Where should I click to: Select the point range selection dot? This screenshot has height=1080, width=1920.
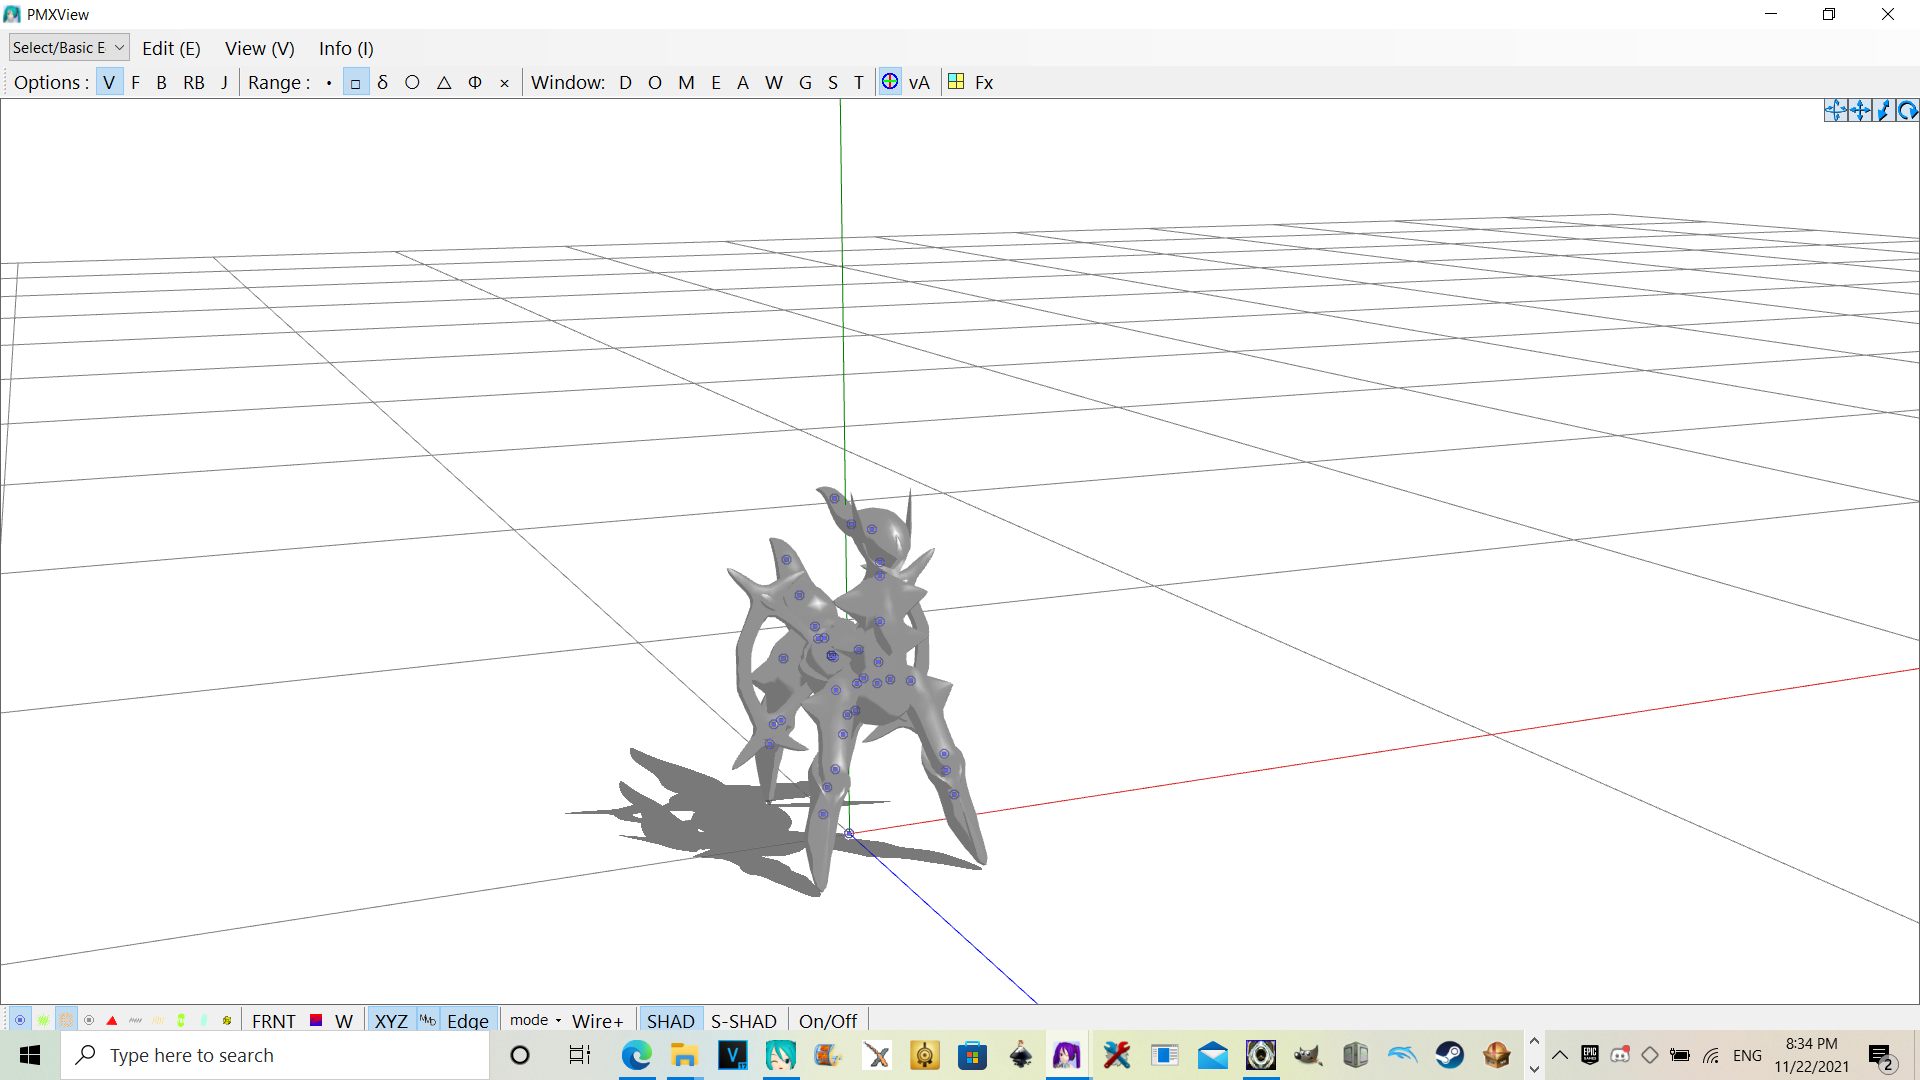(329, 83)
